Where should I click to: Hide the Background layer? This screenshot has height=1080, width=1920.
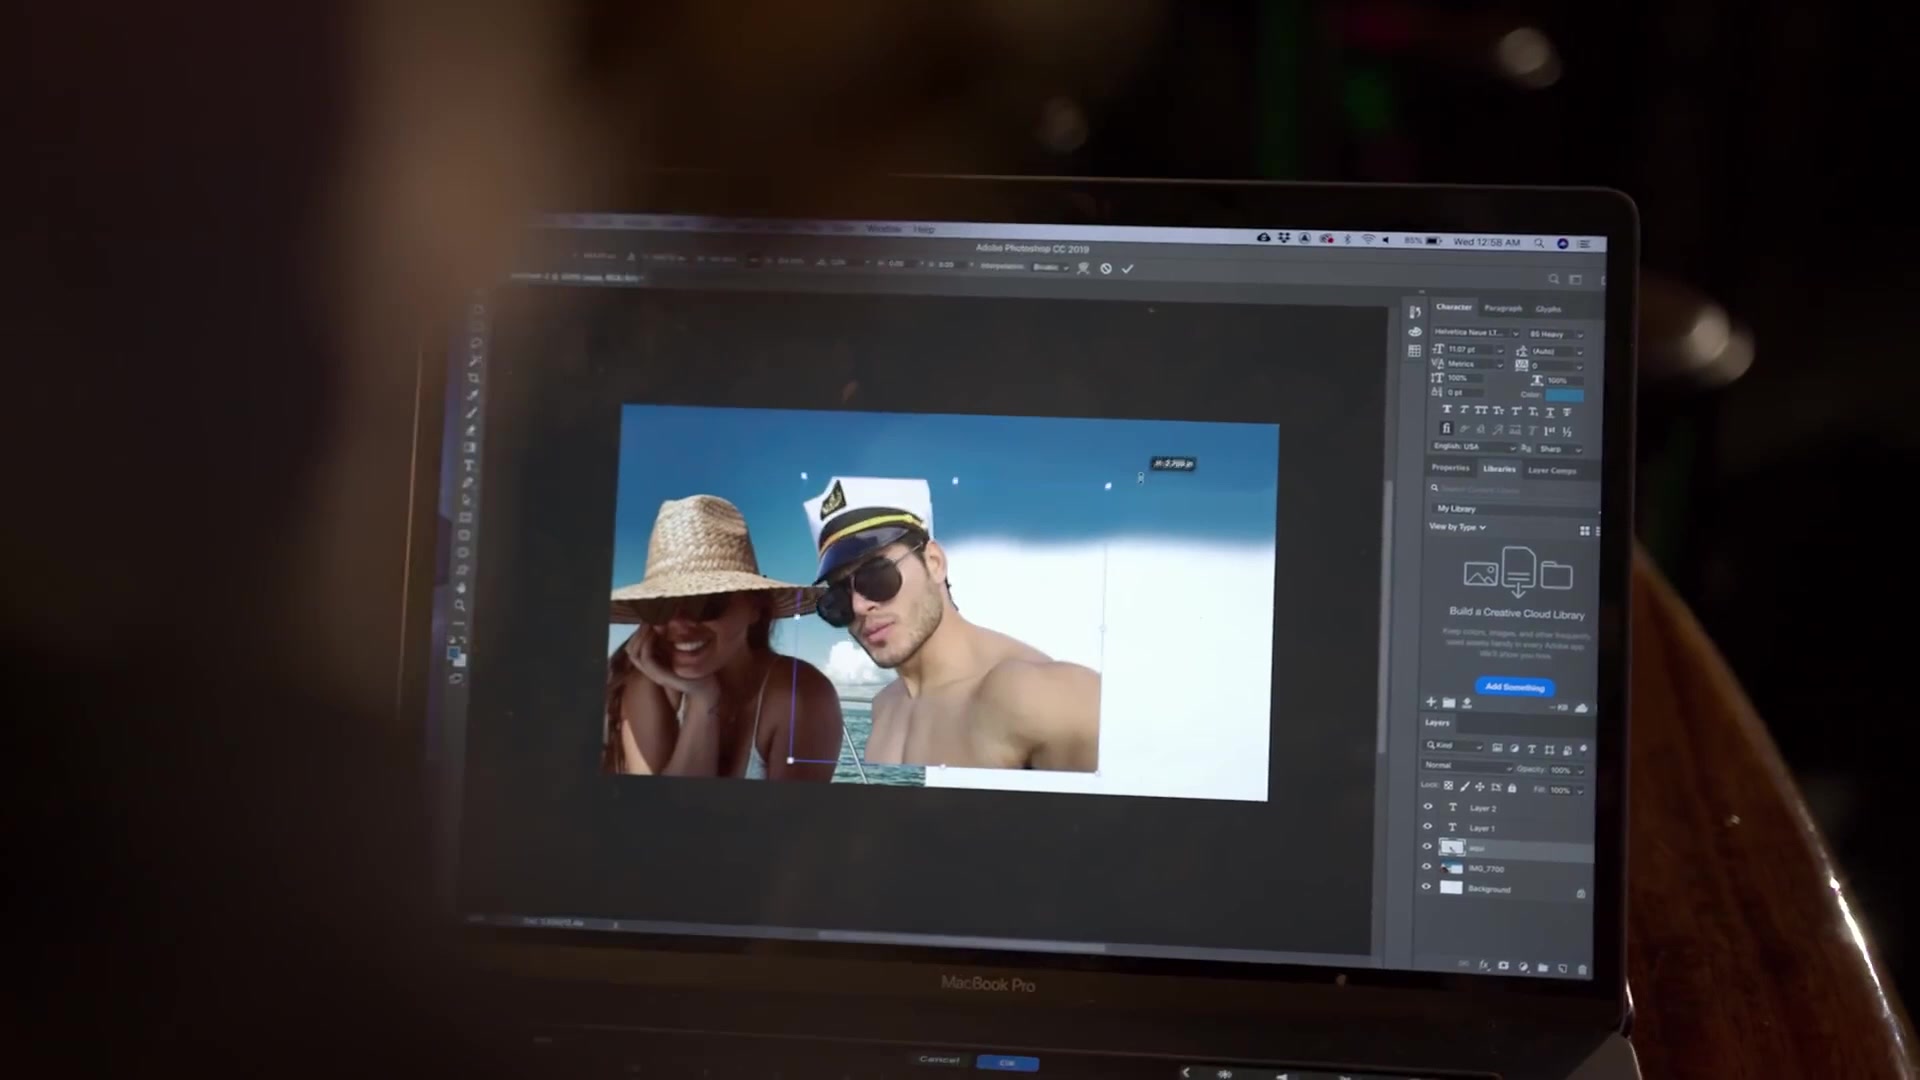pos(1426,886)
